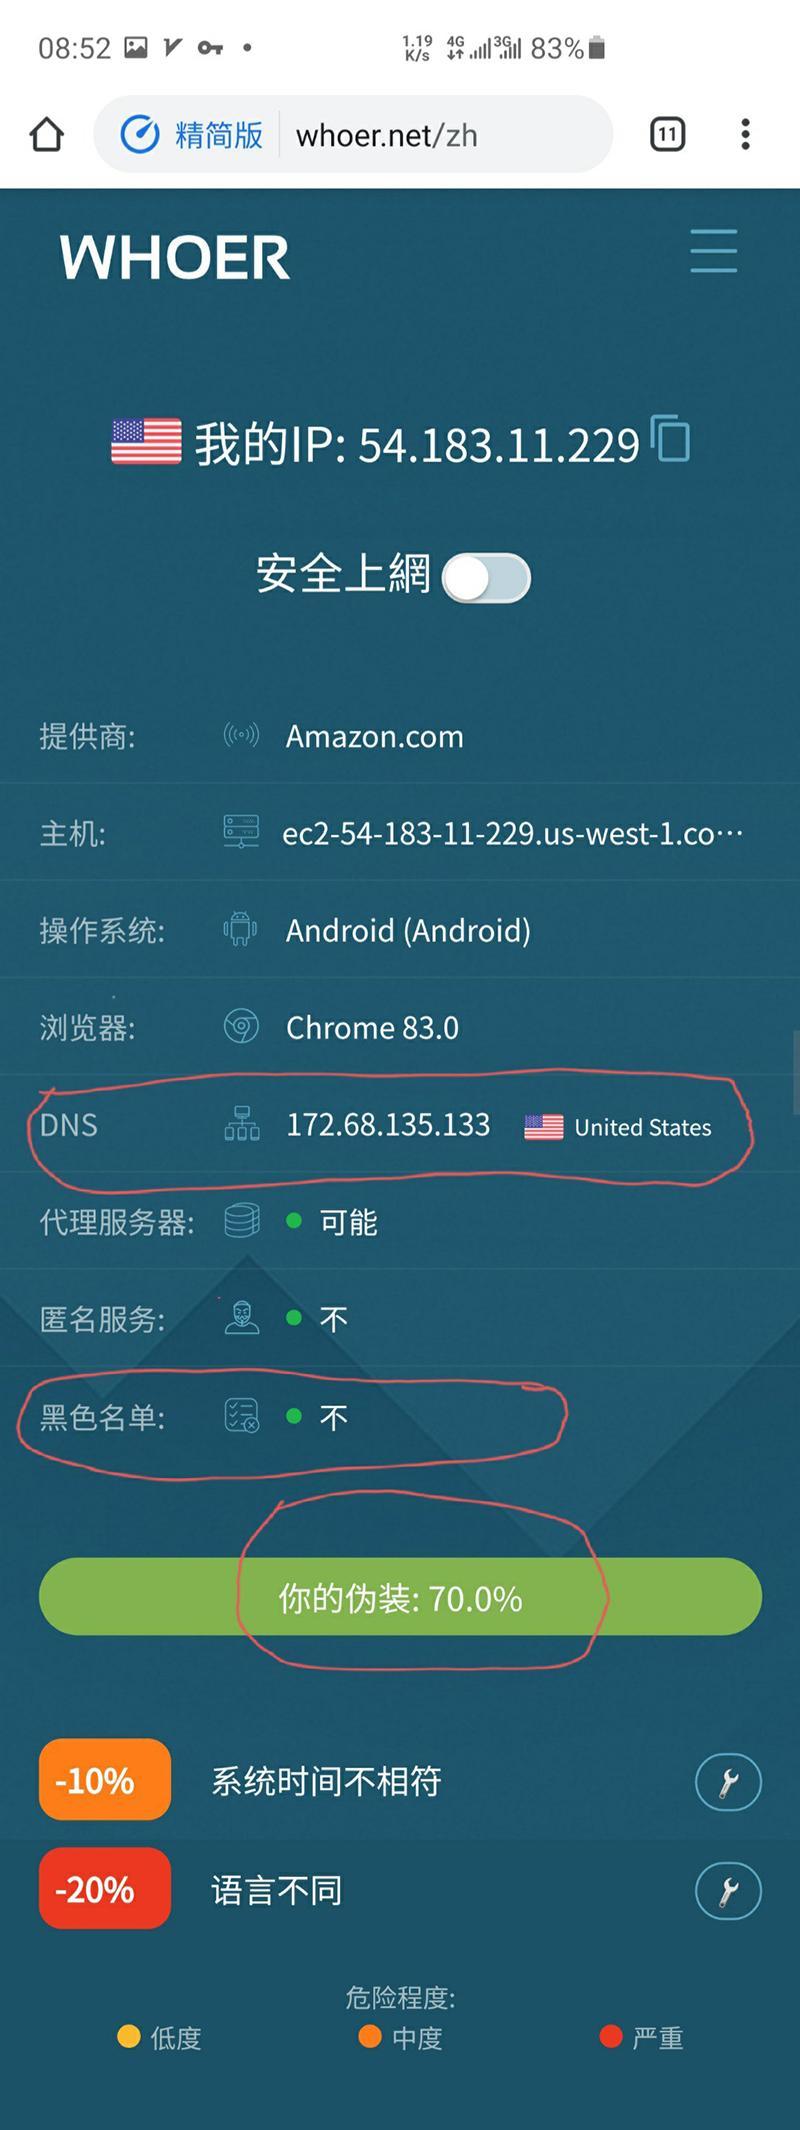
Task: Tap the -10% orange penalty badge
Action: pos(105,1779)
